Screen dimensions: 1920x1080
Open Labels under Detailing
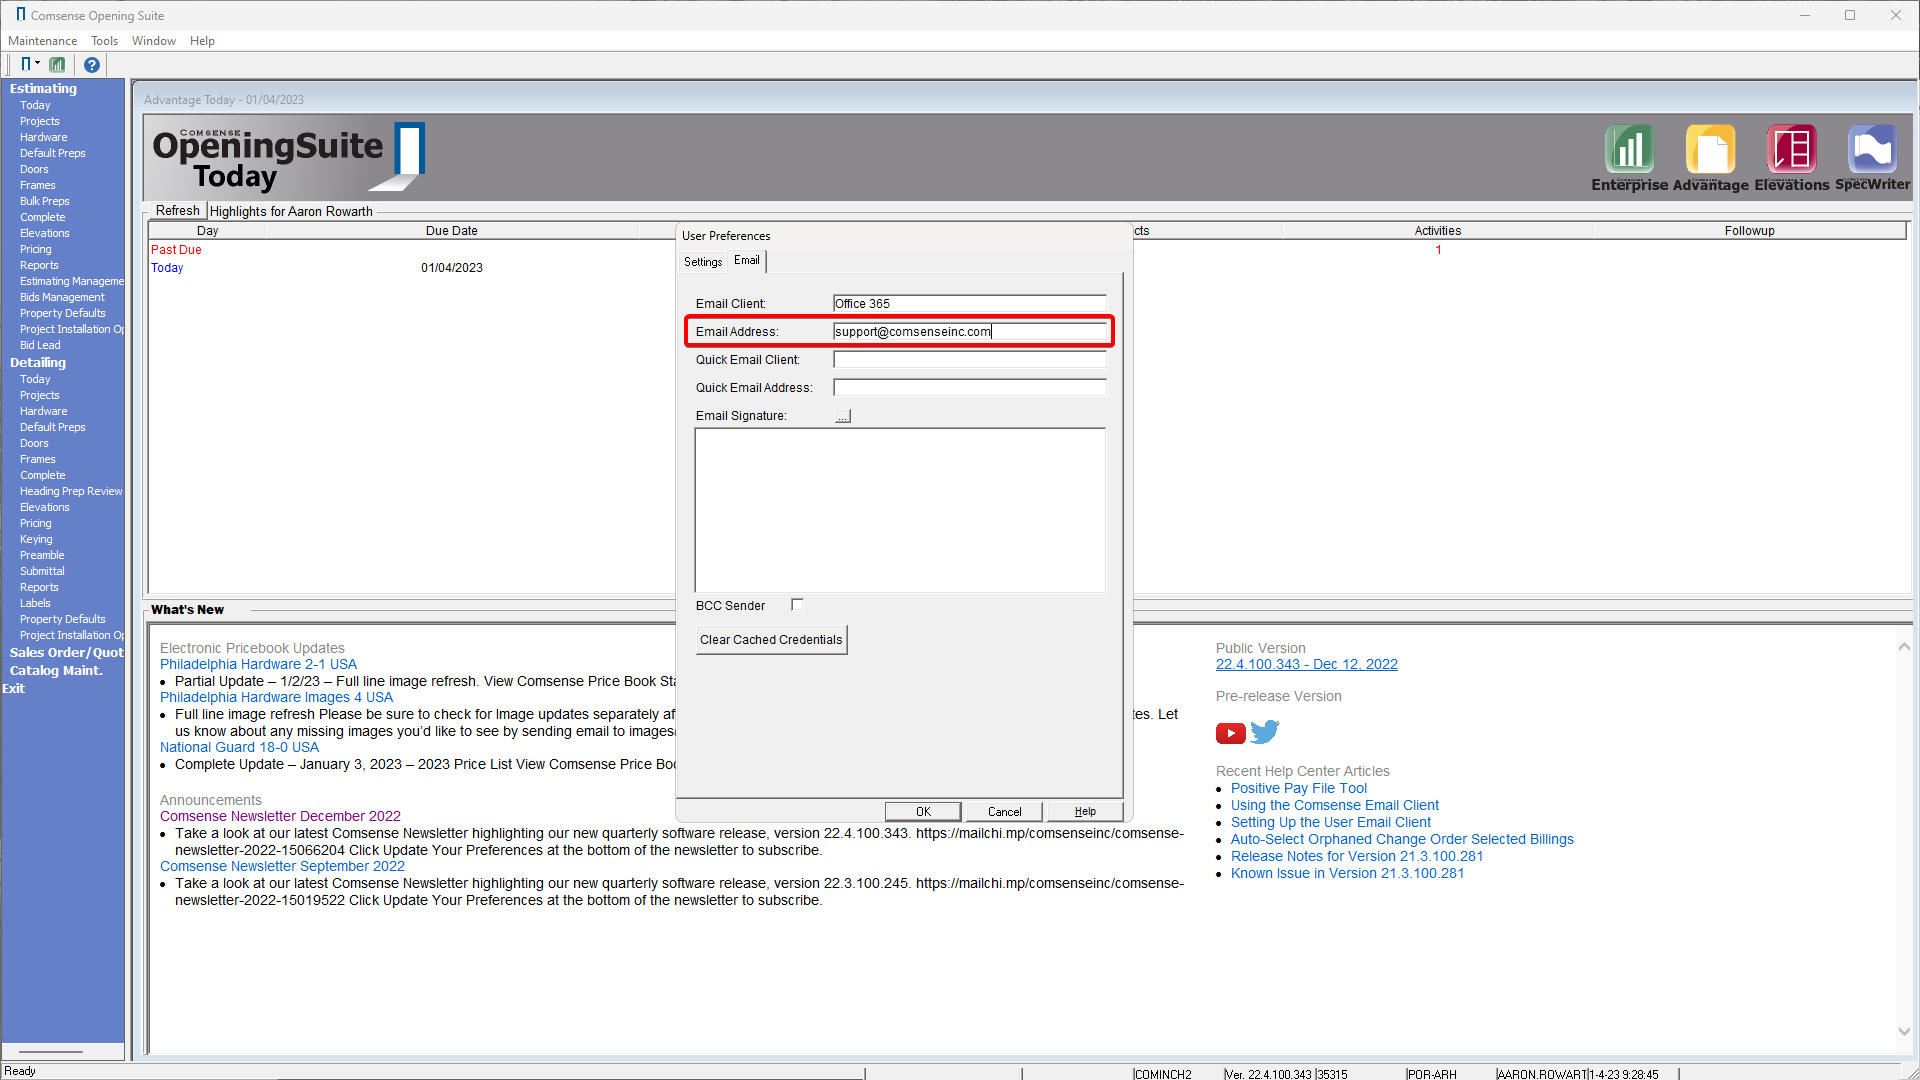pos(35,603)
